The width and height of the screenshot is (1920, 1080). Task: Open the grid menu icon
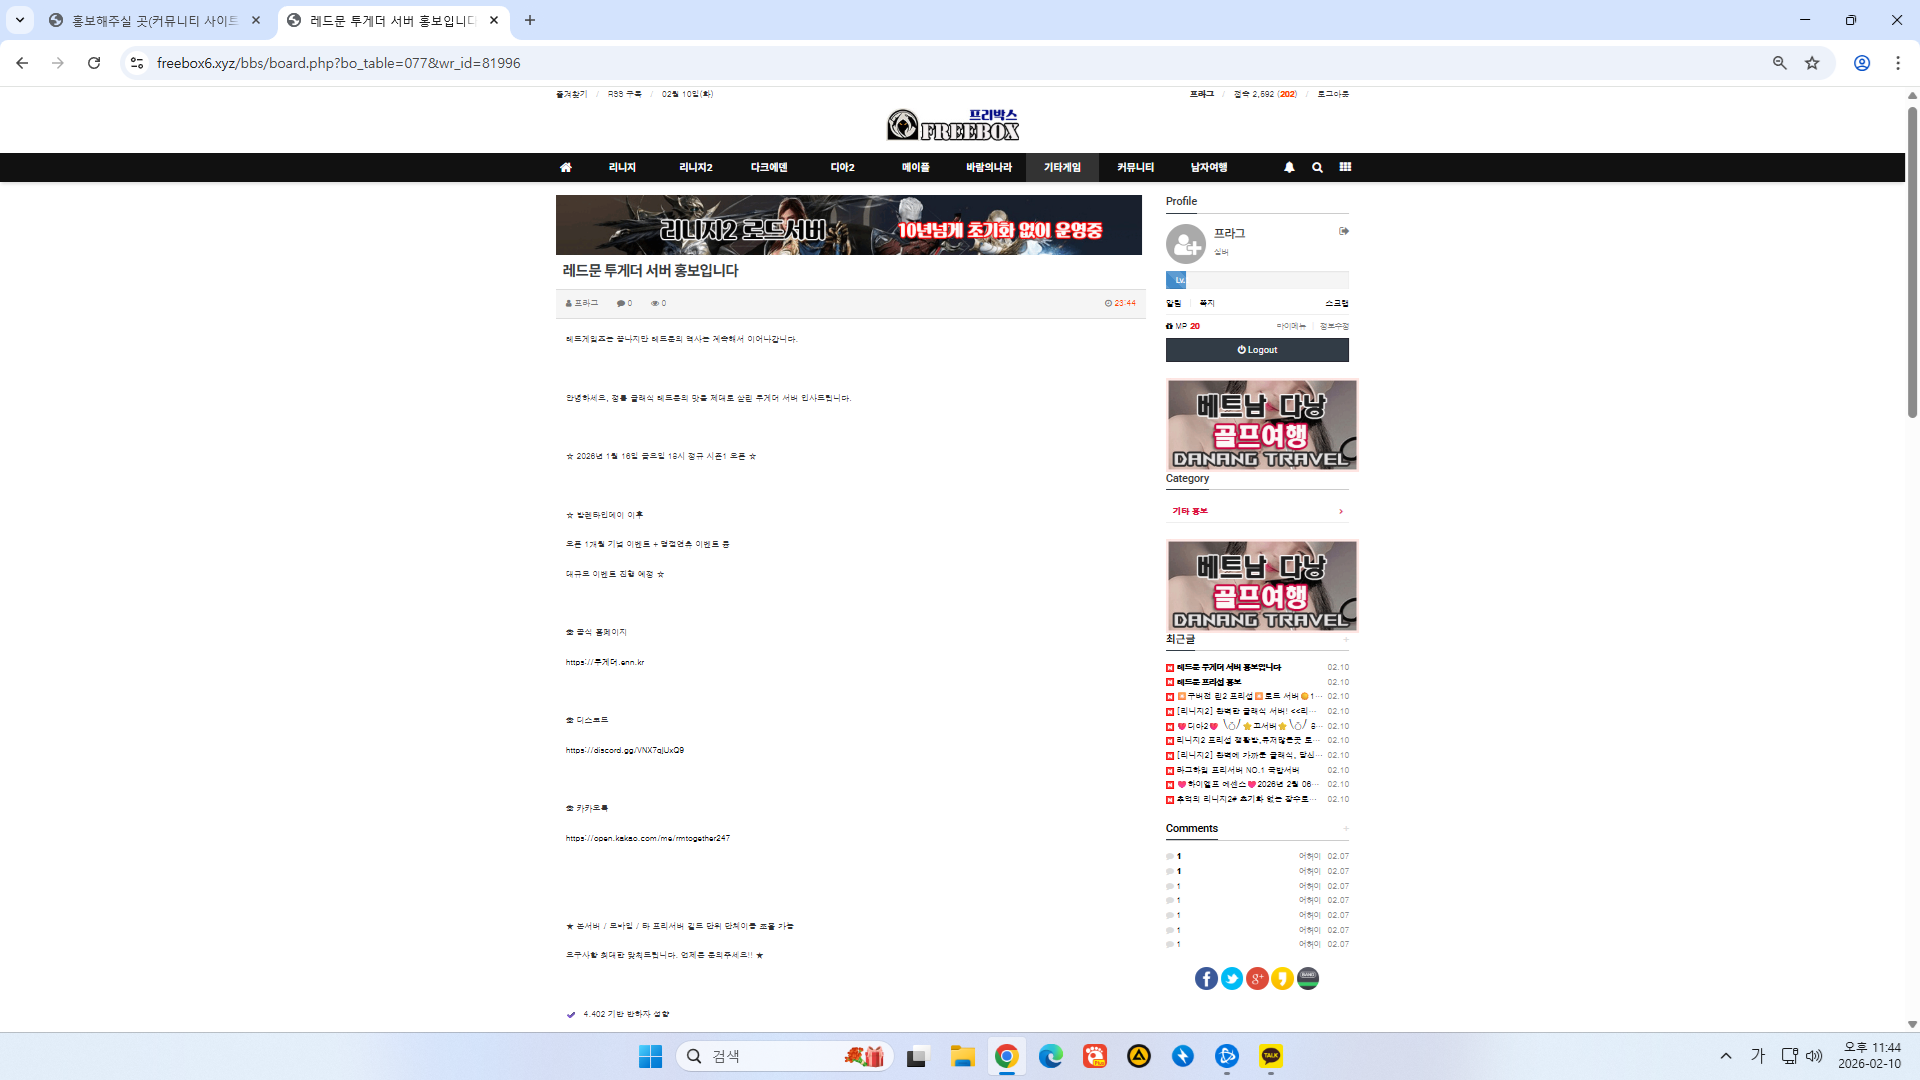1345,167
